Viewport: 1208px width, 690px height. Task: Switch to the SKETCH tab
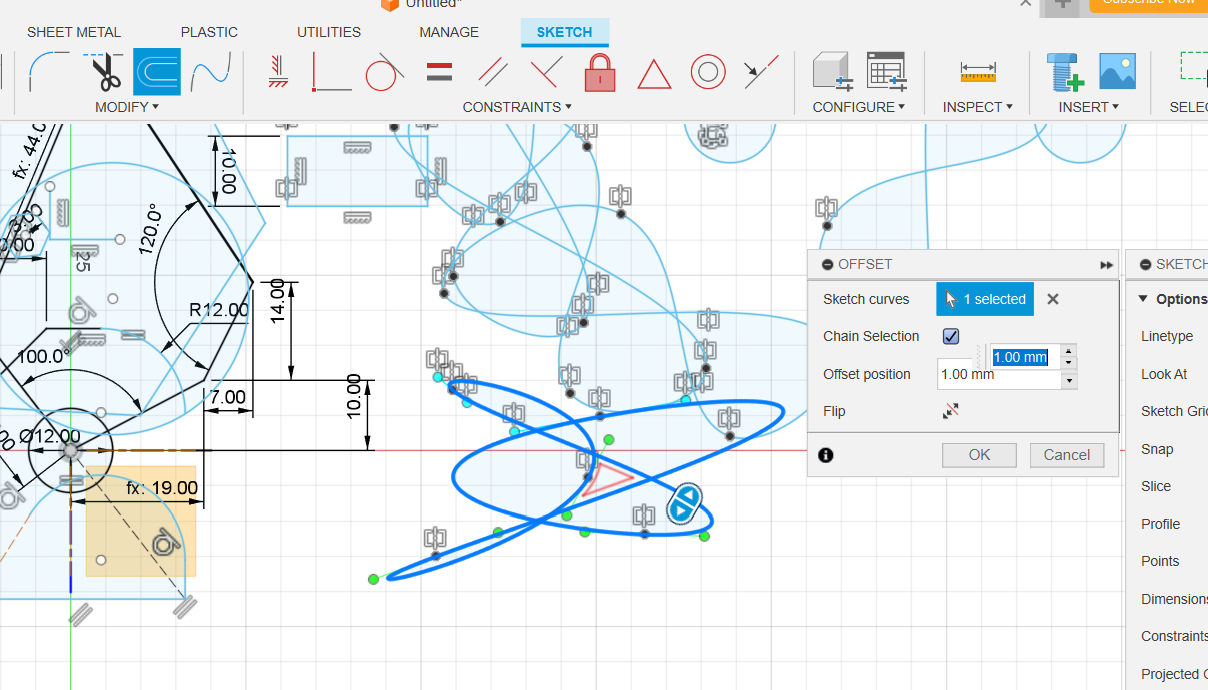[x=565, y=32]
